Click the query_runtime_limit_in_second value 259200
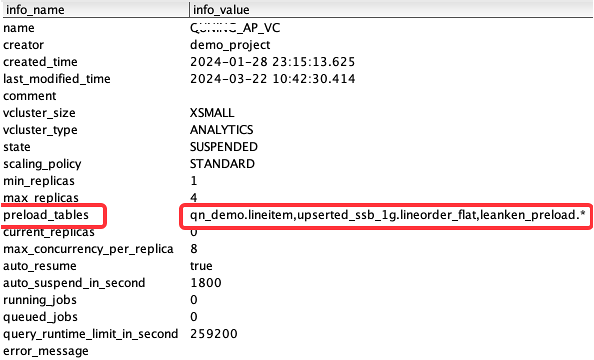Viewport: 594px width, 360px height. [x=214, y=334]
